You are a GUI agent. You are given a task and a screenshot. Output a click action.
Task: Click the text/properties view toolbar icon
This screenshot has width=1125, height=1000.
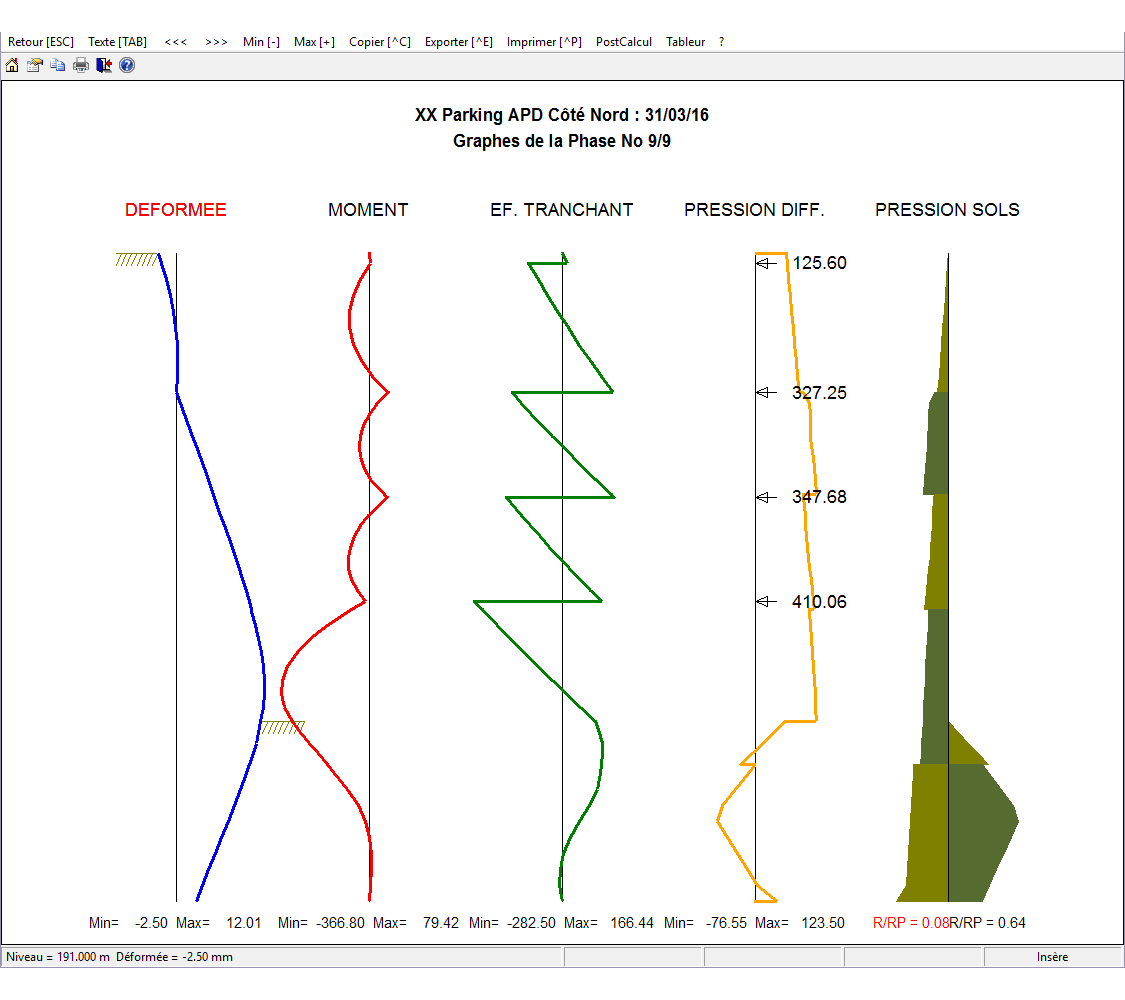[34, 65]
